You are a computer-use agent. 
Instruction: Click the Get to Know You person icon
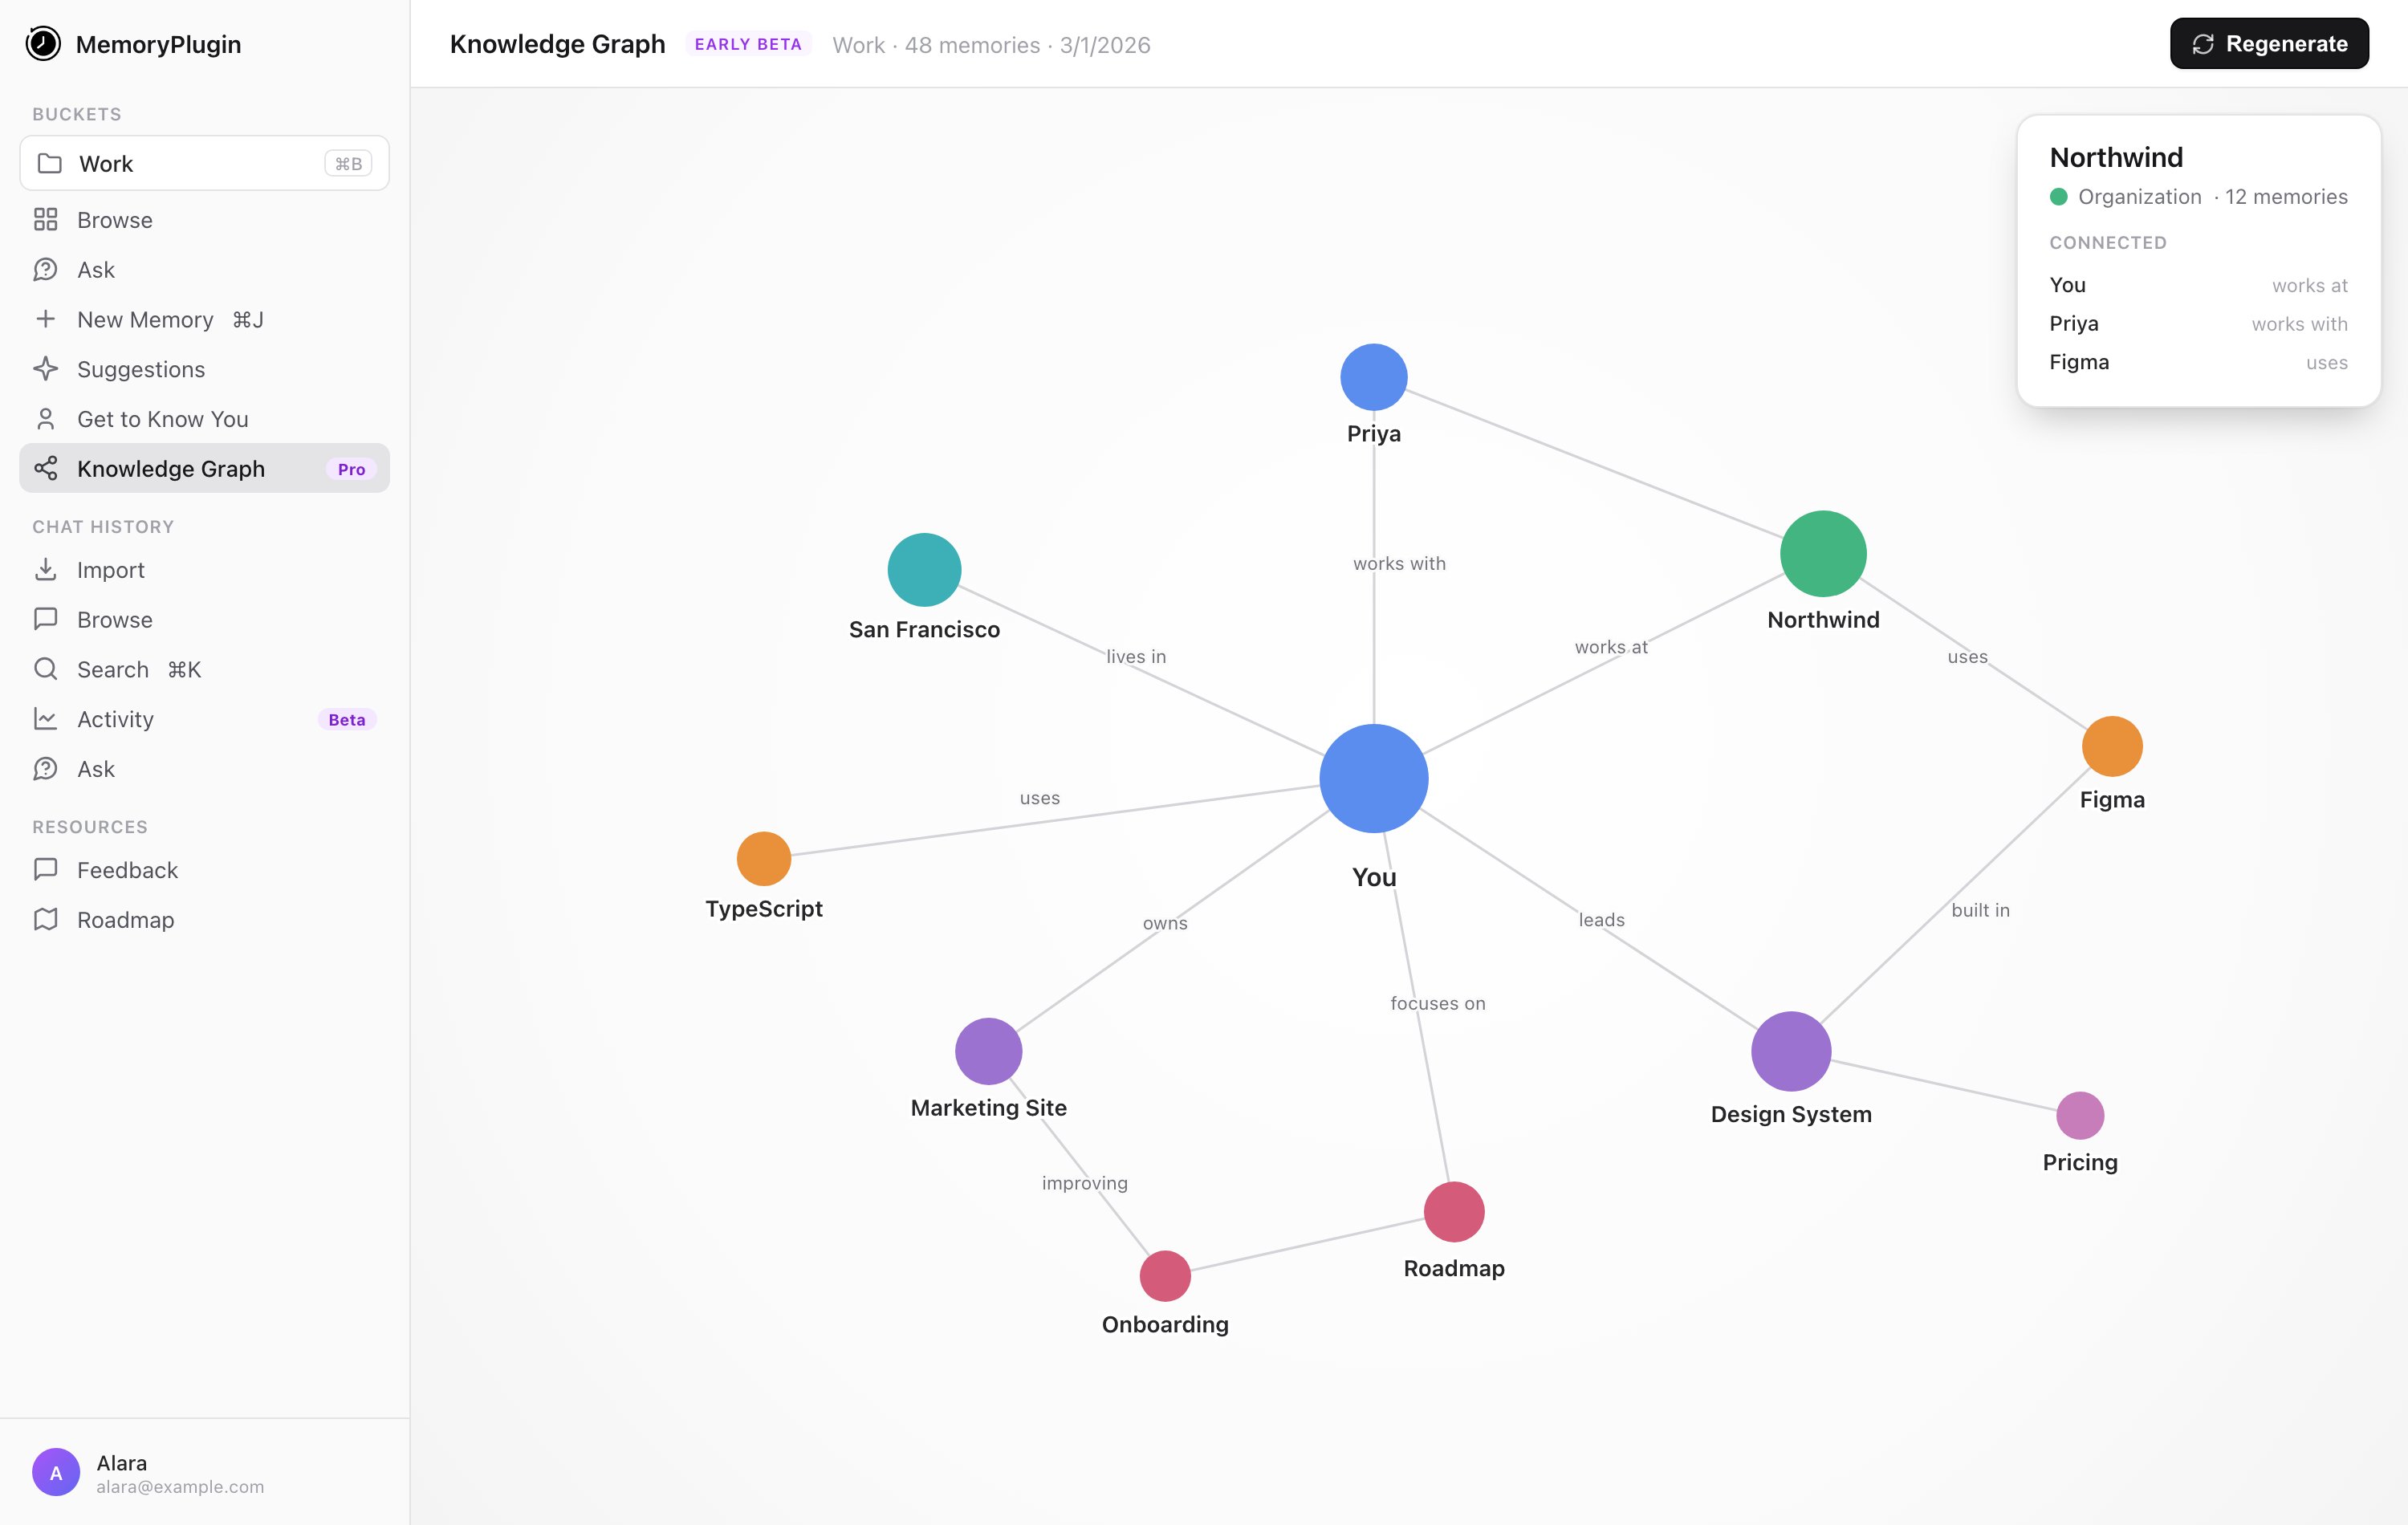[x=46, y=419]
